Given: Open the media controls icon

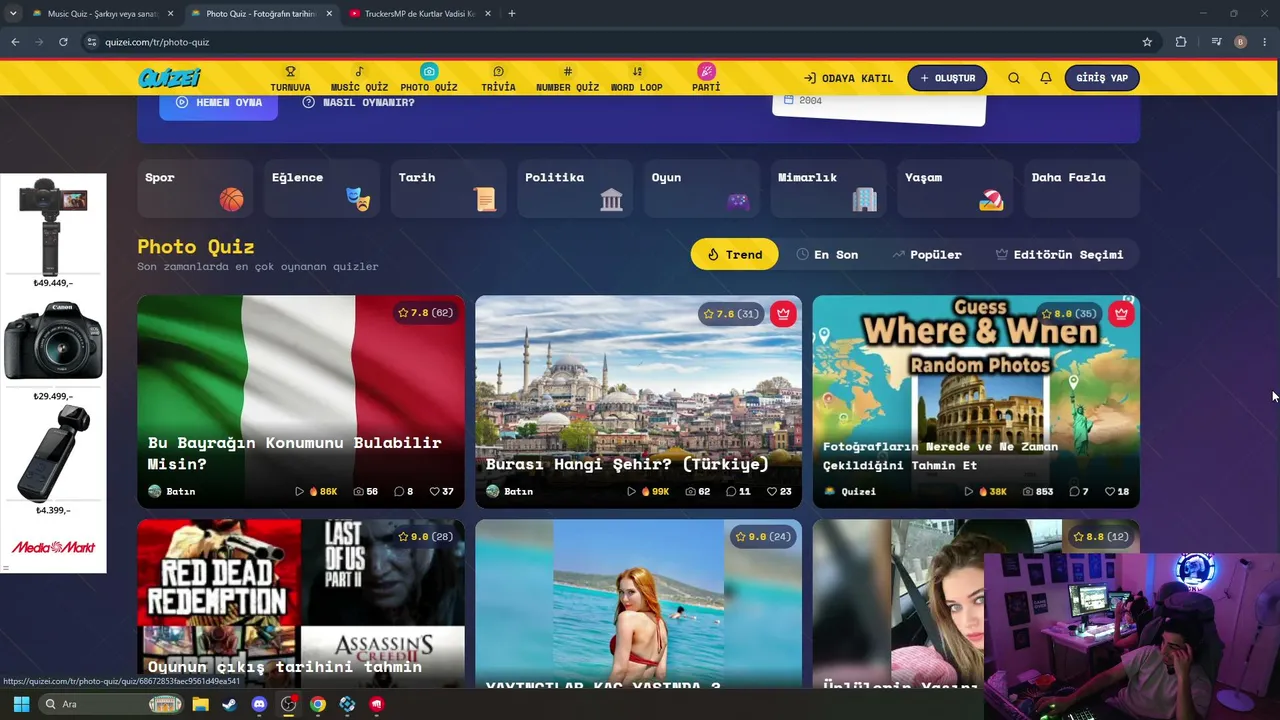Looking at the screenshot, I should point(1216,42).
